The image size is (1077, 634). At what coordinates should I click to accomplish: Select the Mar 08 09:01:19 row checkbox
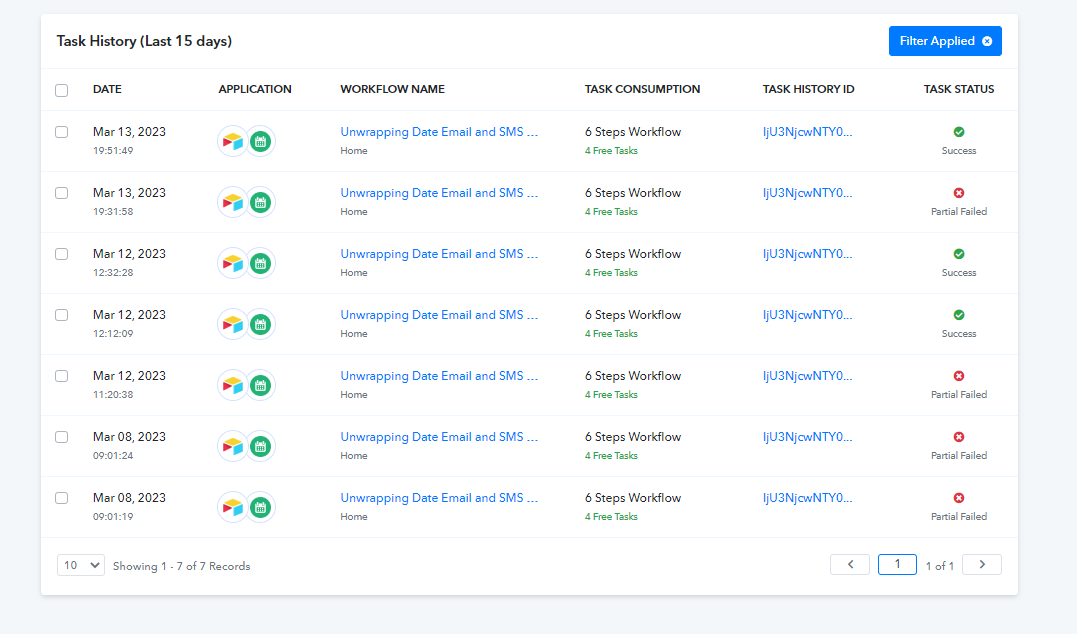(x=62, y=498)
